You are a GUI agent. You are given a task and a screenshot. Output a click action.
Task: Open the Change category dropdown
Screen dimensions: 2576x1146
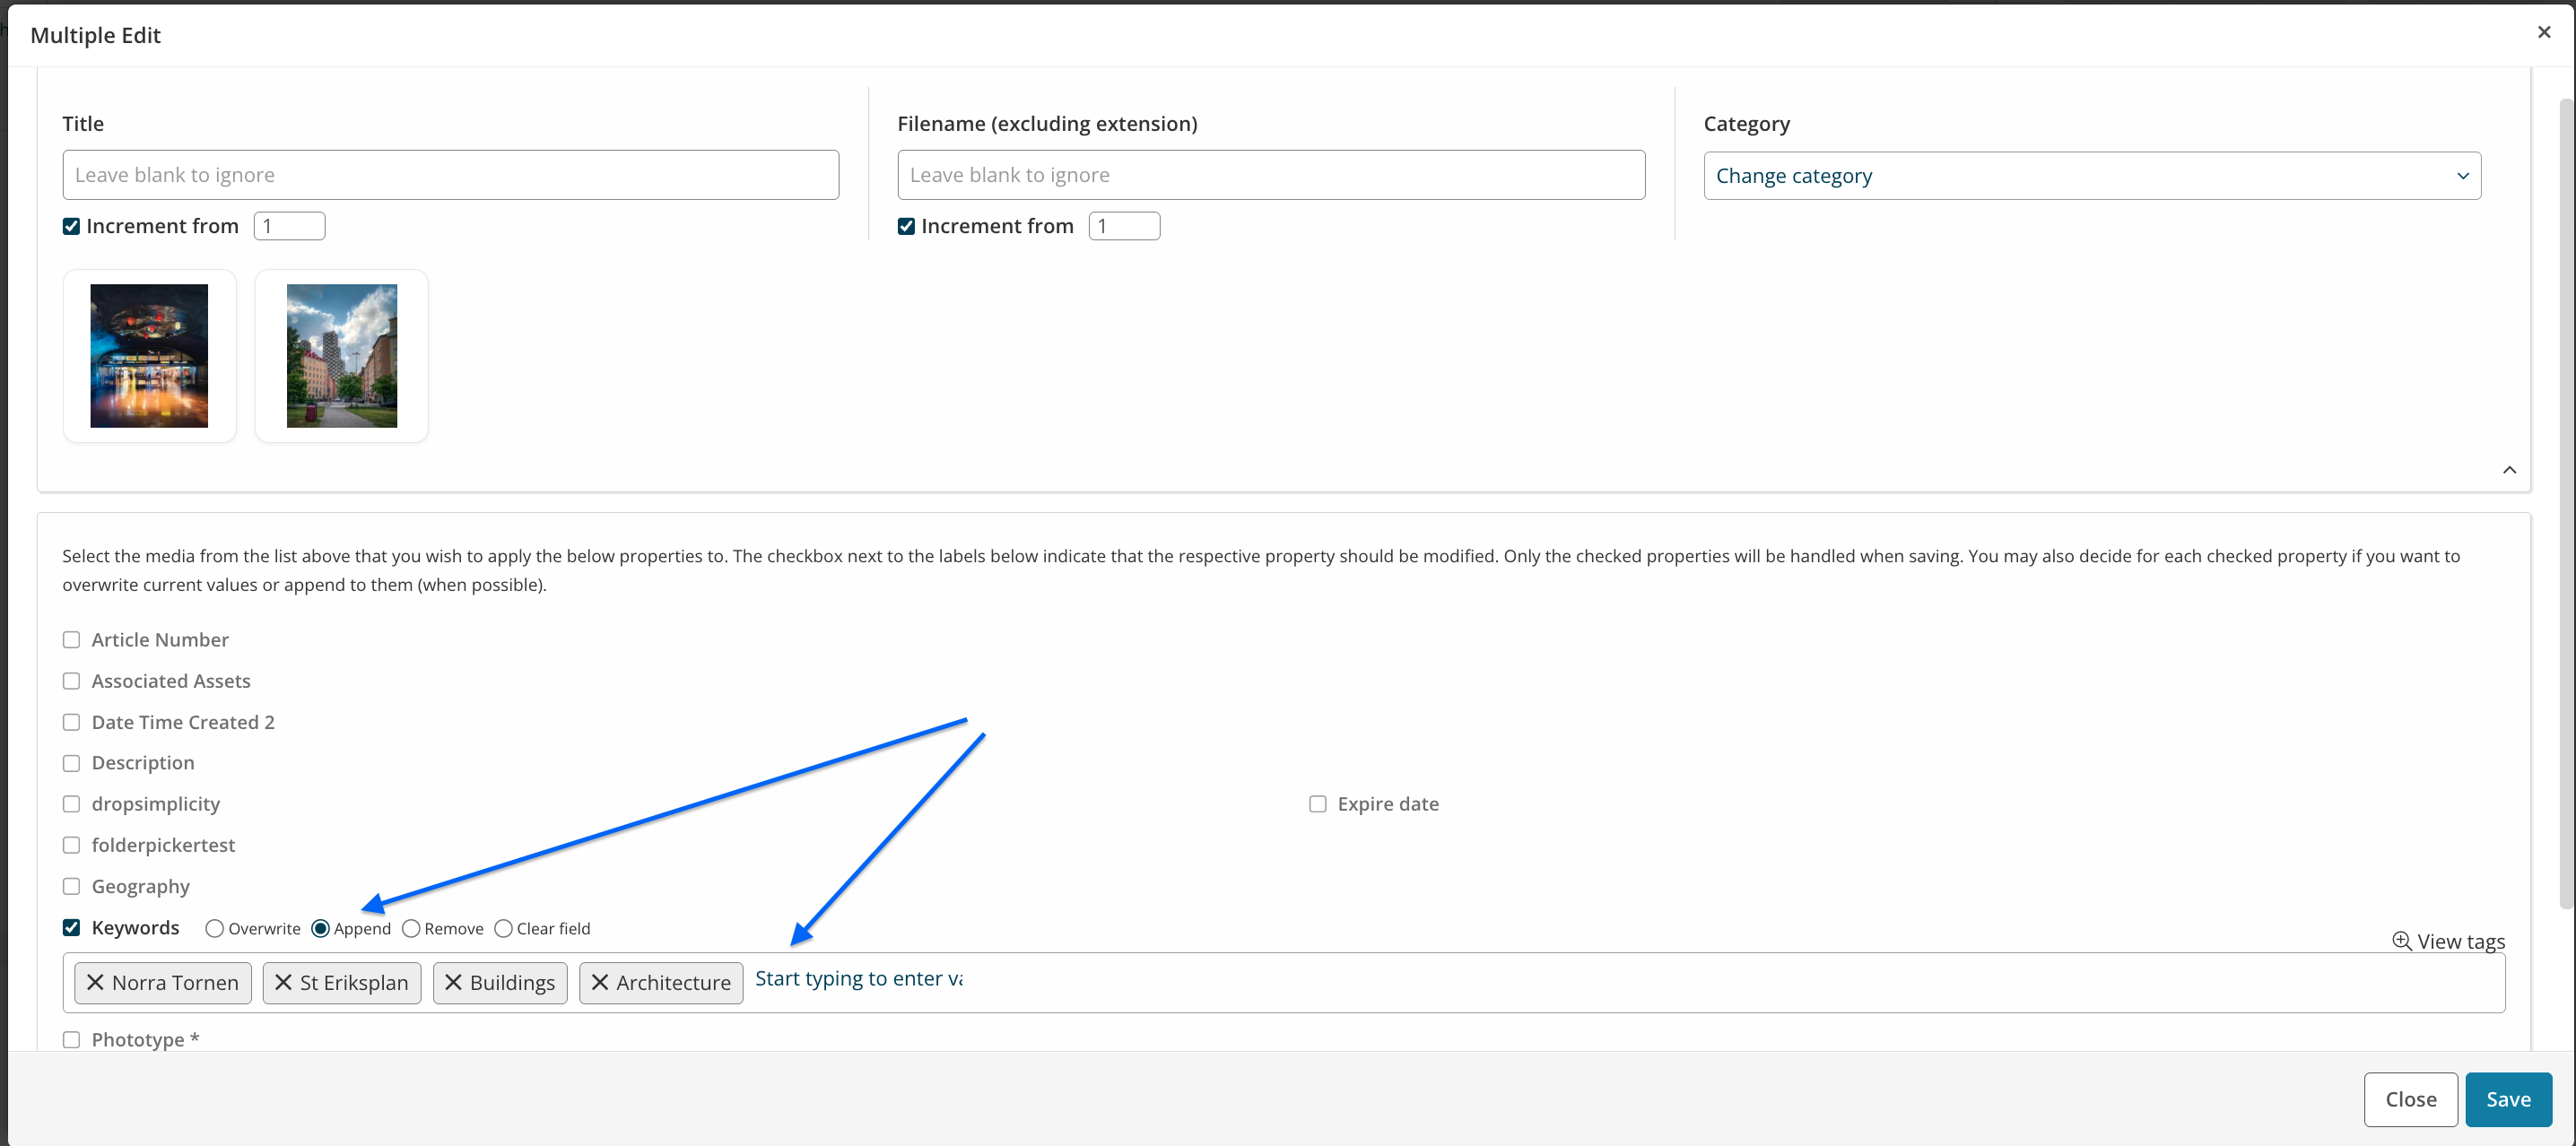click(2092, 176)
